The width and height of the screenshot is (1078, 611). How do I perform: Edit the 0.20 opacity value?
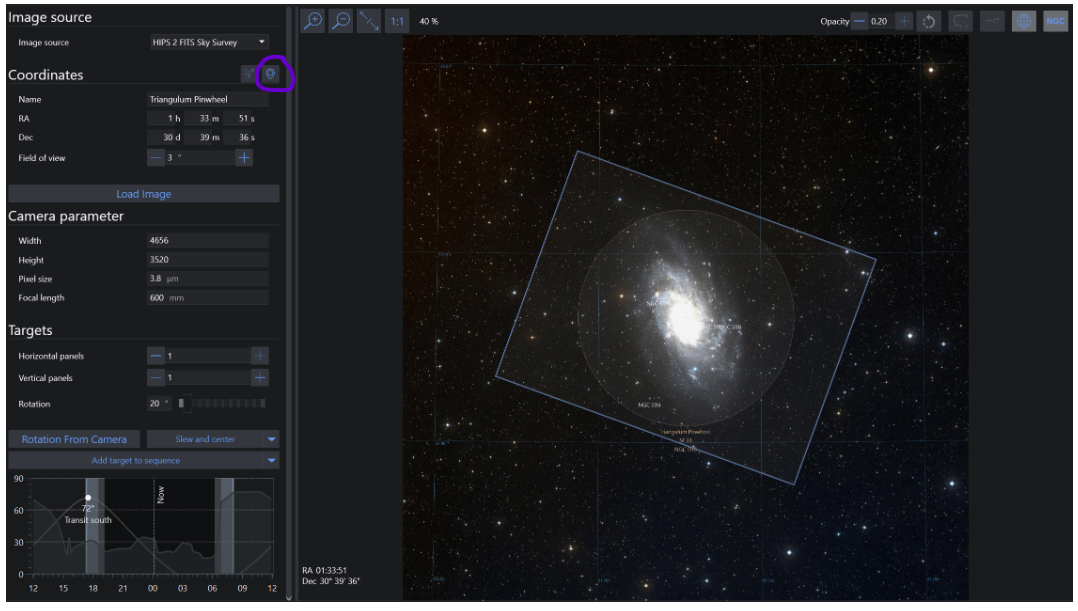881,21
